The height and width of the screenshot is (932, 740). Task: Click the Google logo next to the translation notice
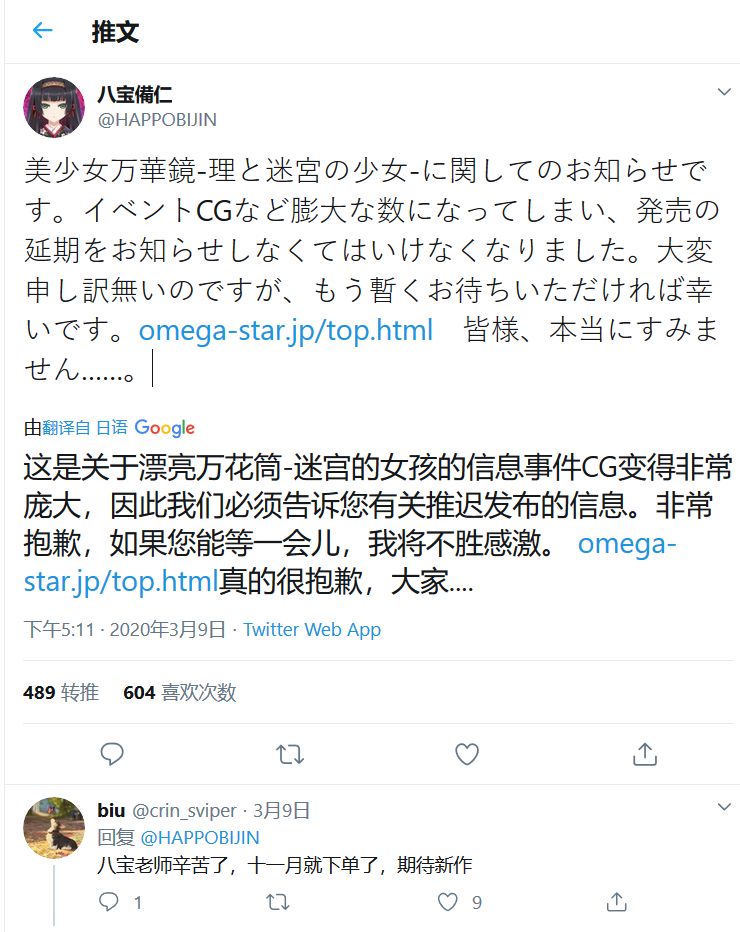pyautogui.click(x=163, y=428)
